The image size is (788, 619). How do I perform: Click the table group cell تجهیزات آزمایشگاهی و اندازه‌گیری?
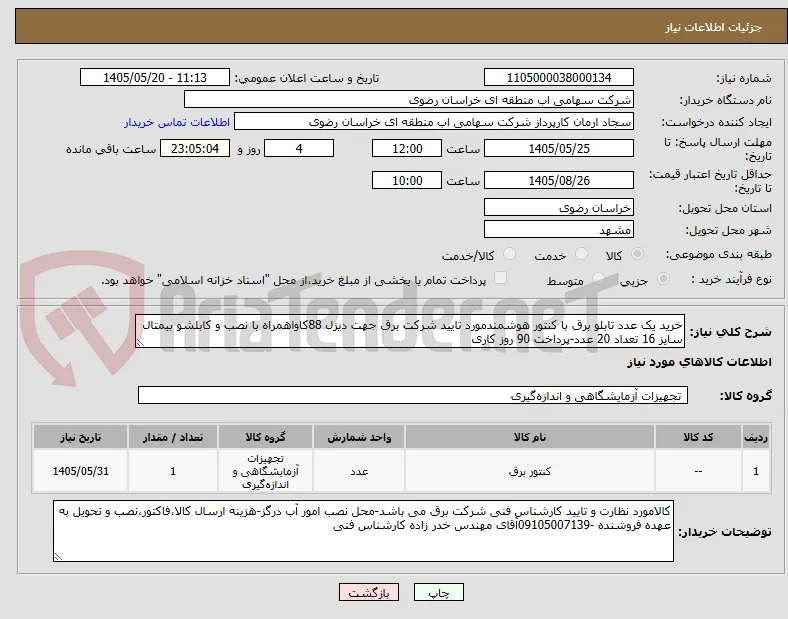(x=265, y=471)
